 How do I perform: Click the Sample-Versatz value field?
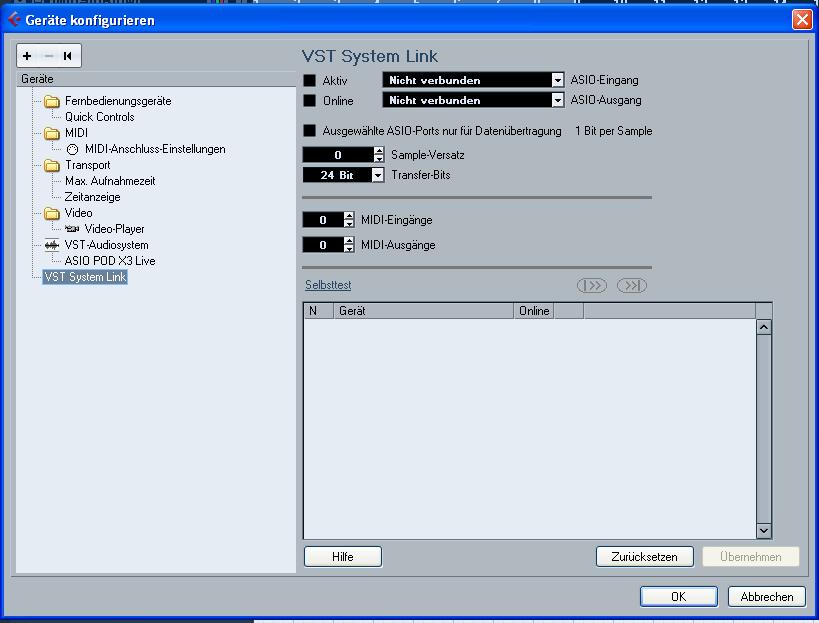[x=338, y=155]
